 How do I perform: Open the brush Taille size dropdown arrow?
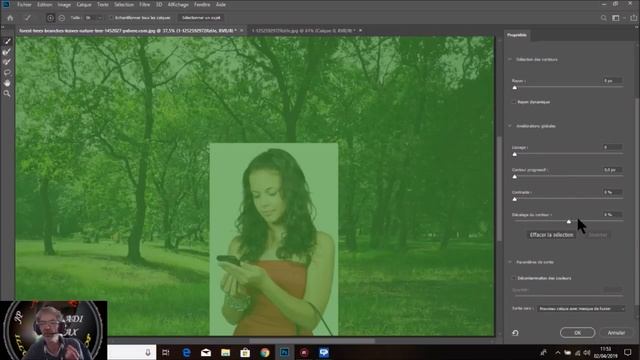(99, 18)
